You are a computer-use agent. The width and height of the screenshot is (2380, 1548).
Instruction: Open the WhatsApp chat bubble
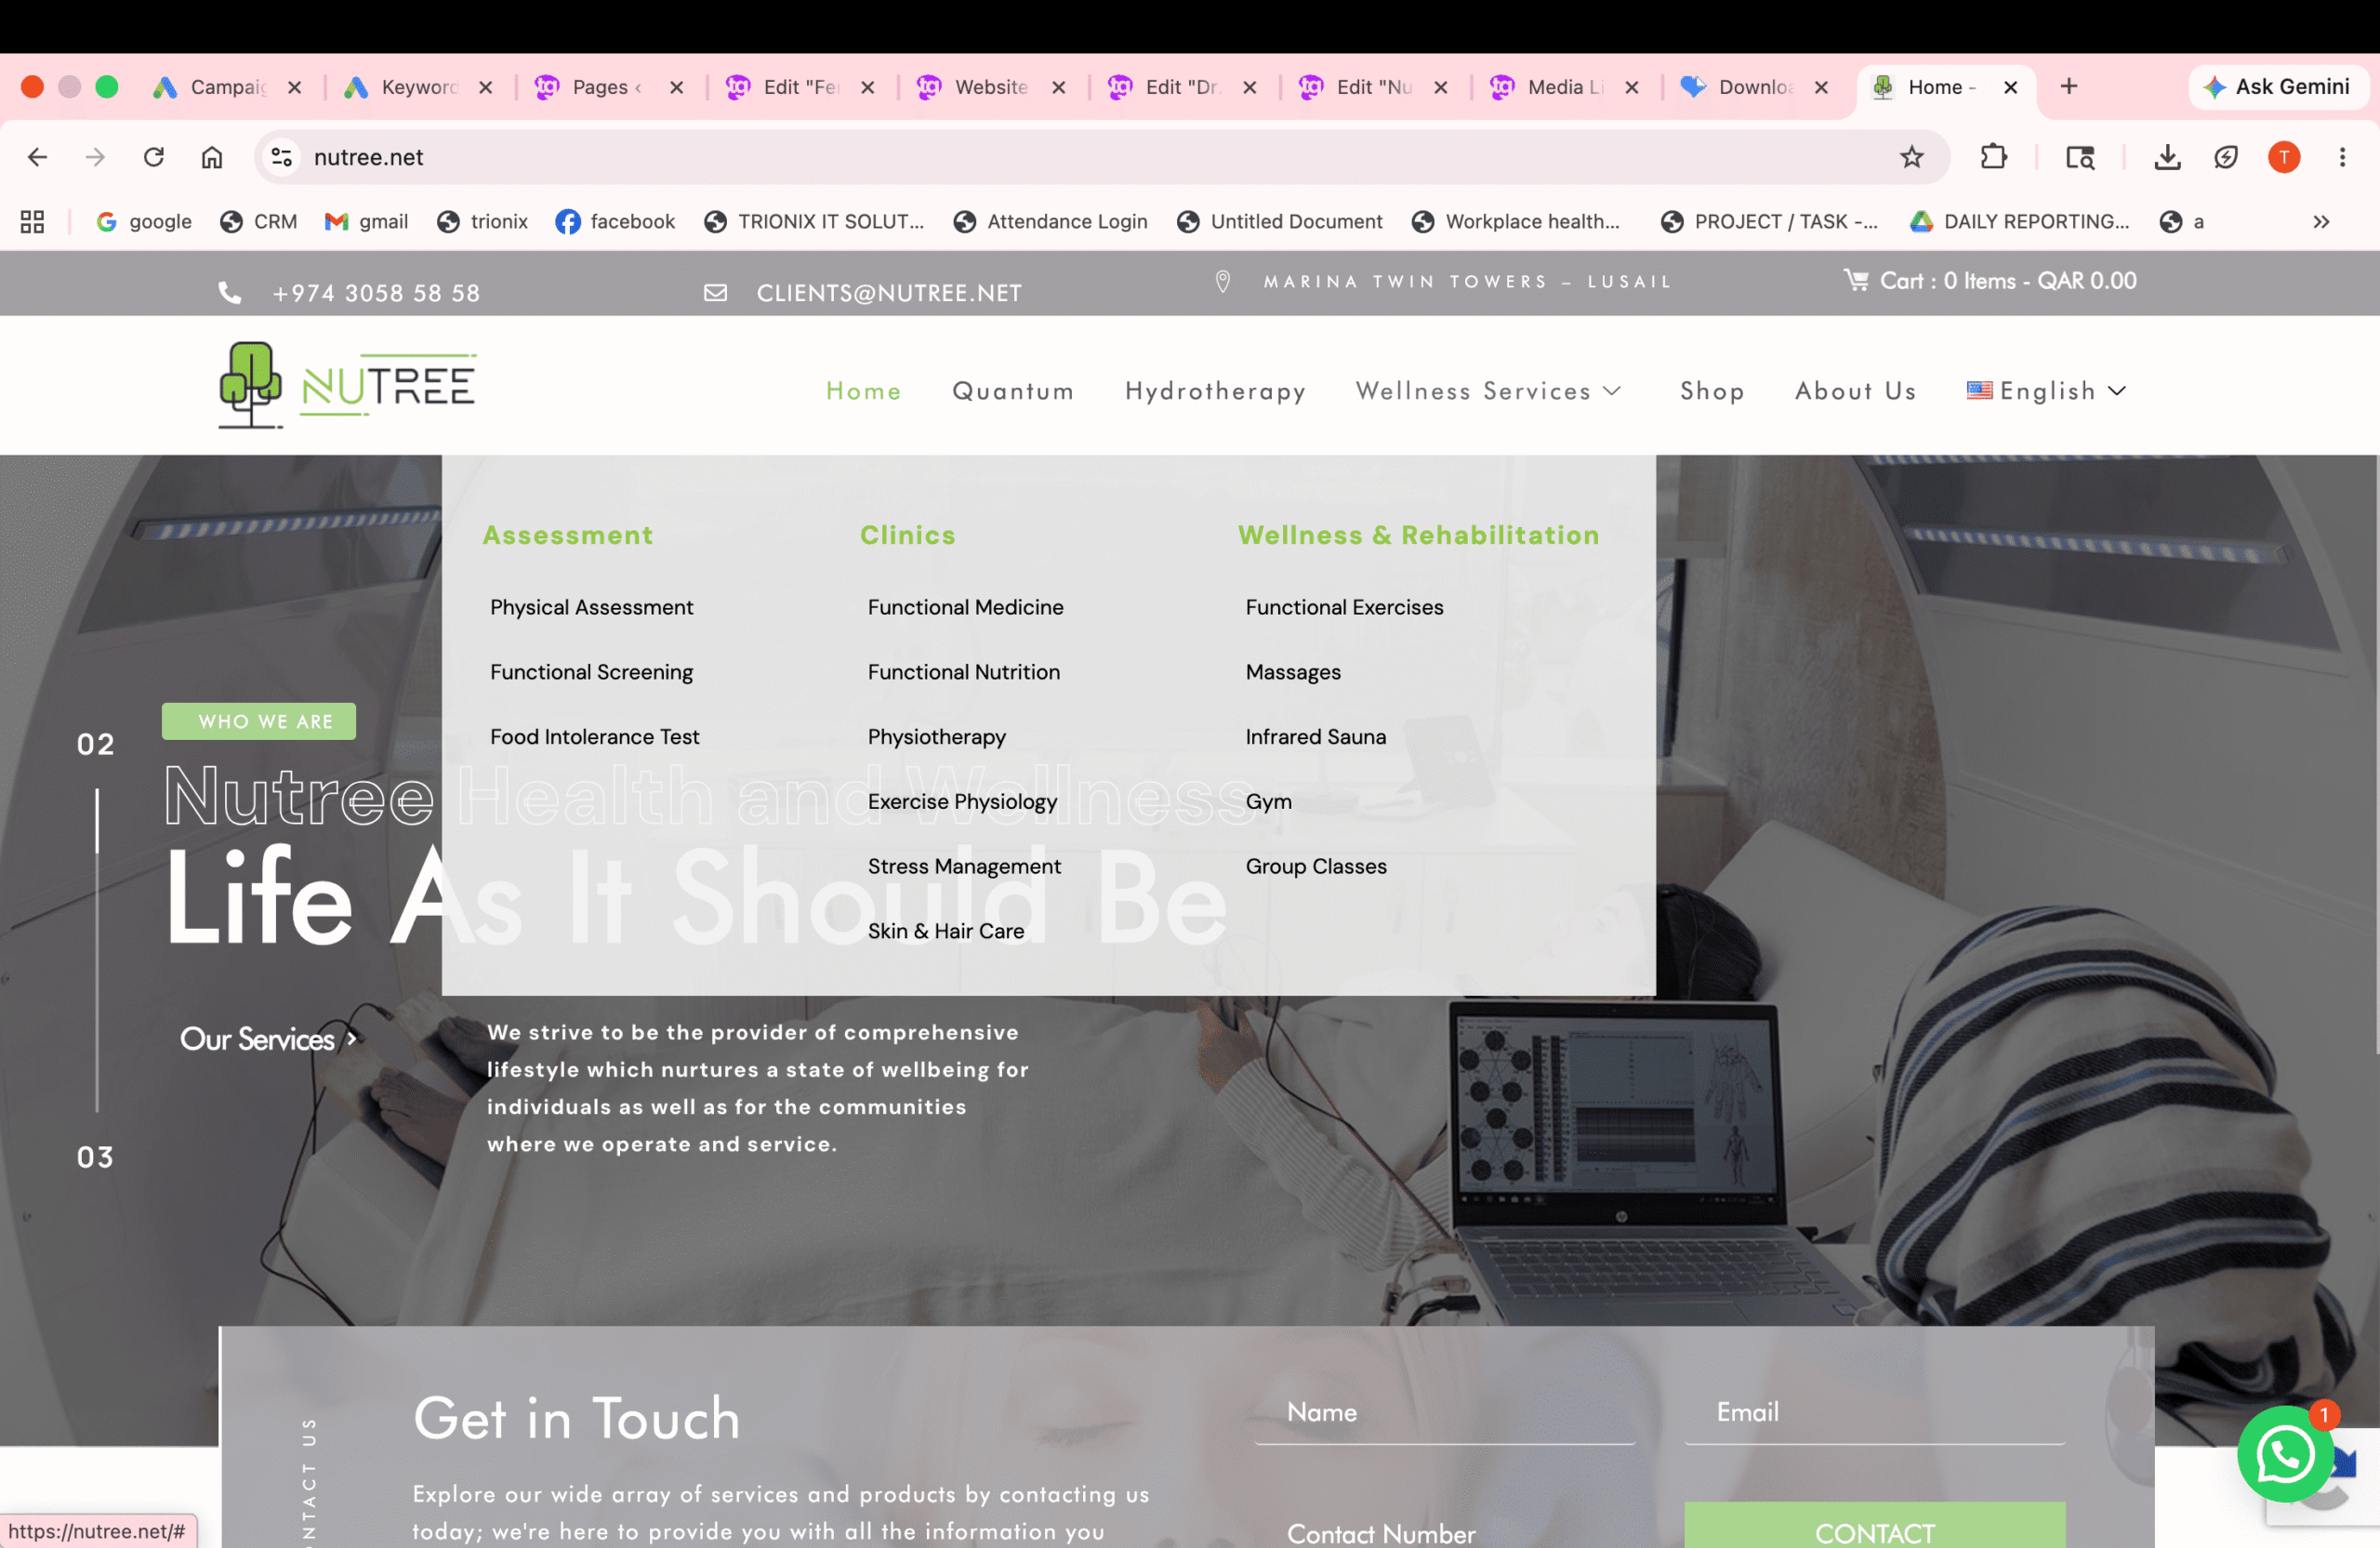tap(2284, 1454)
